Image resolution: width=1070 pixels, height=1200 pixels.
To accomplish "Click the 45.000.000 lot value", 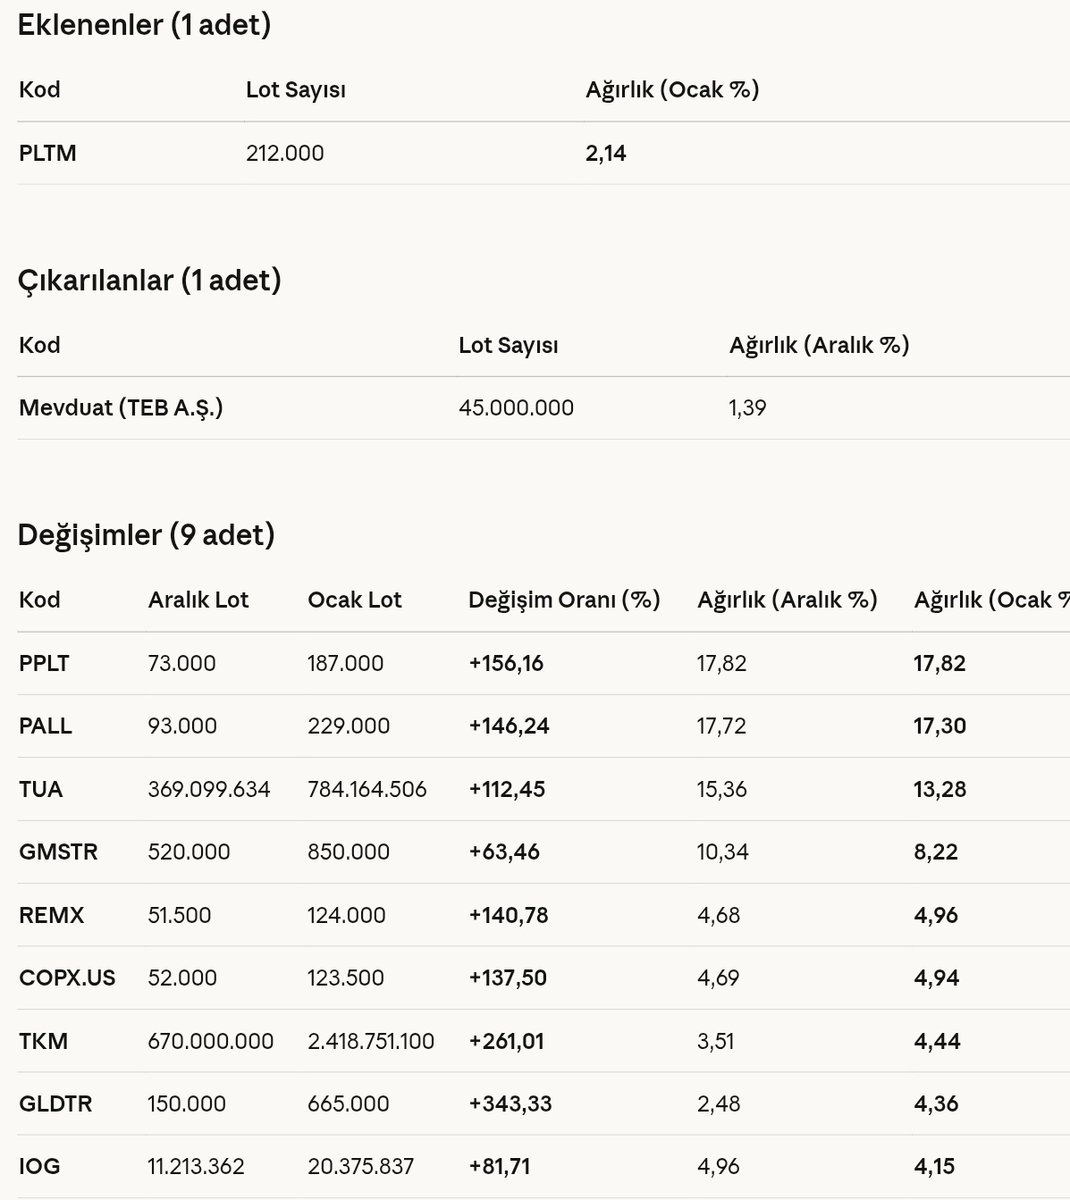I will (x=516, y=408).
